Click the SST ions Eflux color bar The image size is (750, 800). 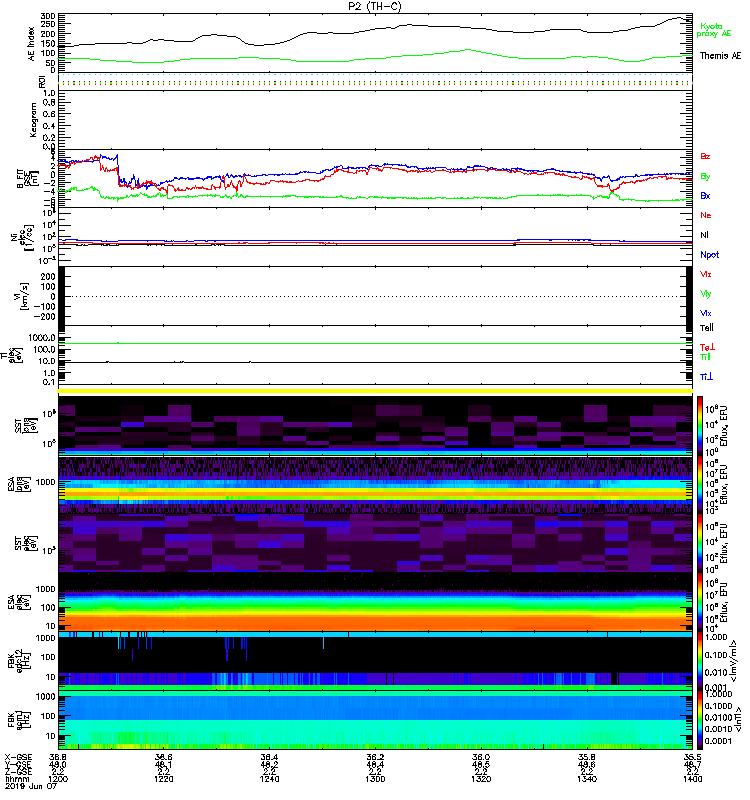[700, 425]
